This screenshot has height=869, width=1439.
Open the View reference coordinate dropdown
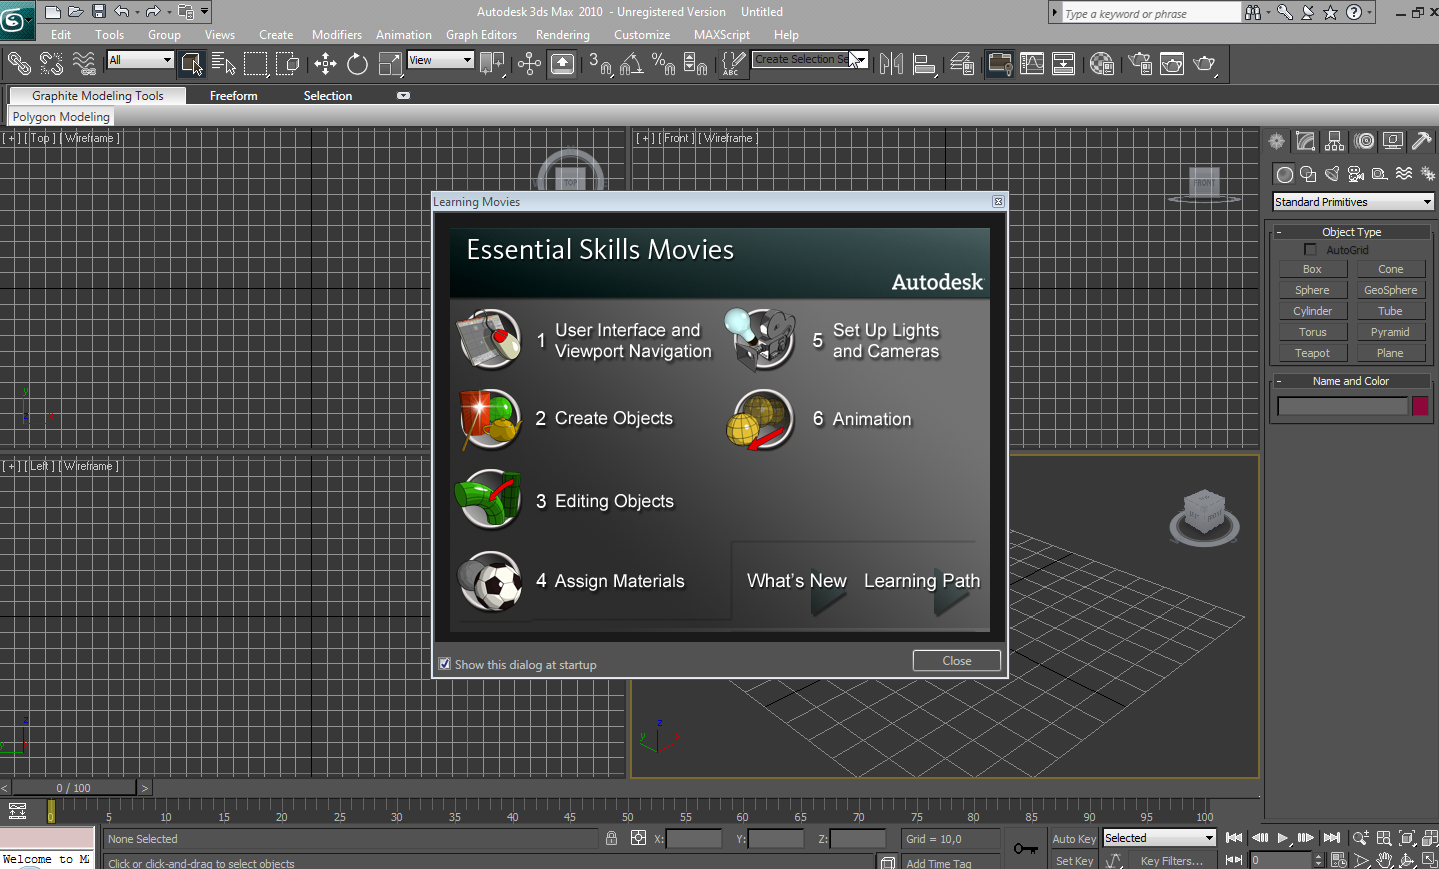[x=440, y=60]
